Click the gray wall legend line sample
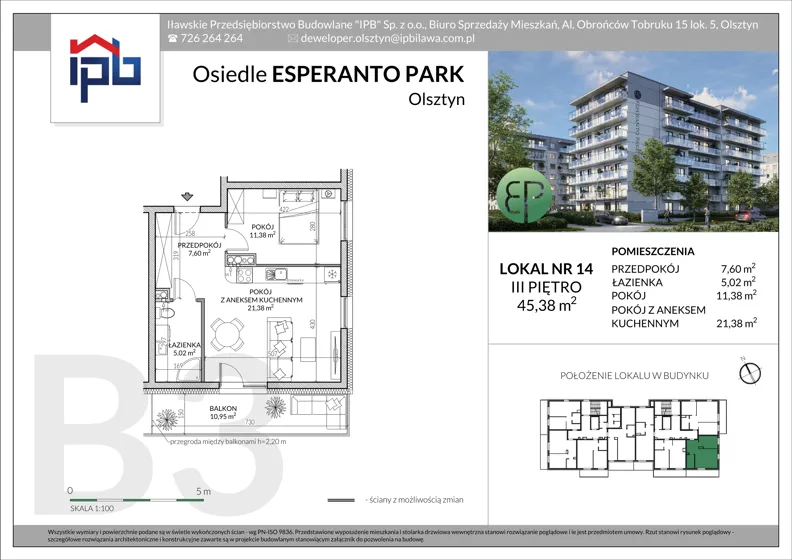The height and width of the screenshot is (560, 792). (x=341, y=500)
